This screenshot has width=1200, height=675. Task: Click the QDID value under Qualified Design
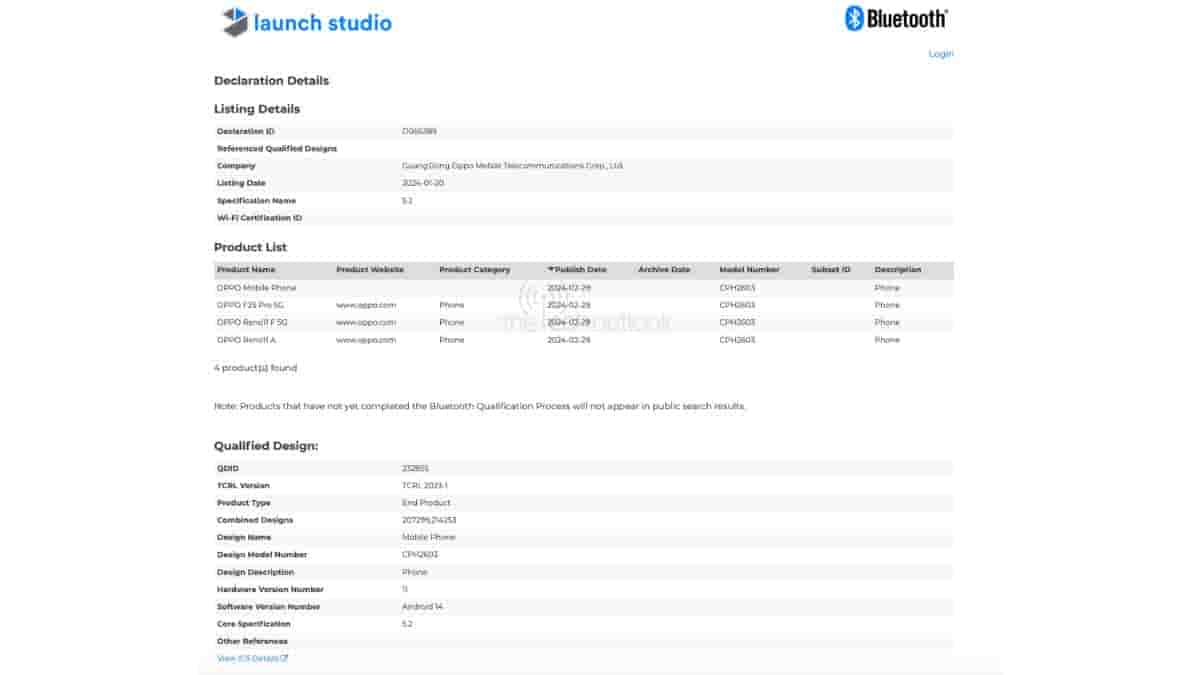(412, 468)
